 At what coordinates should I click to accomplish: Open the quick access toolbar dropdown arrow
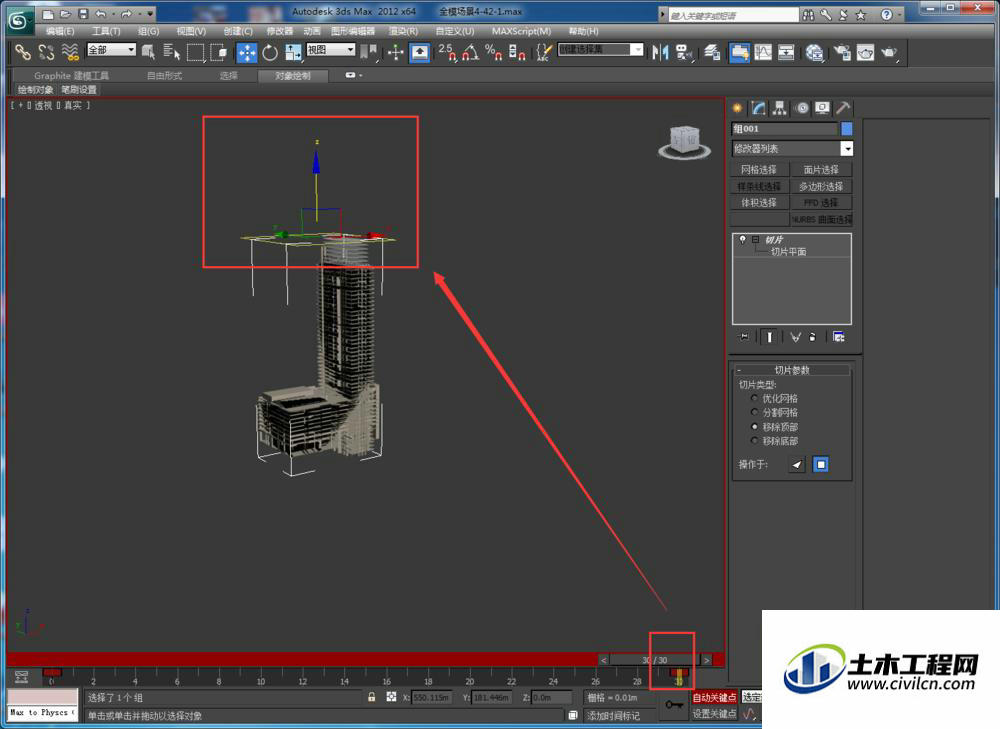coord(151,13)
